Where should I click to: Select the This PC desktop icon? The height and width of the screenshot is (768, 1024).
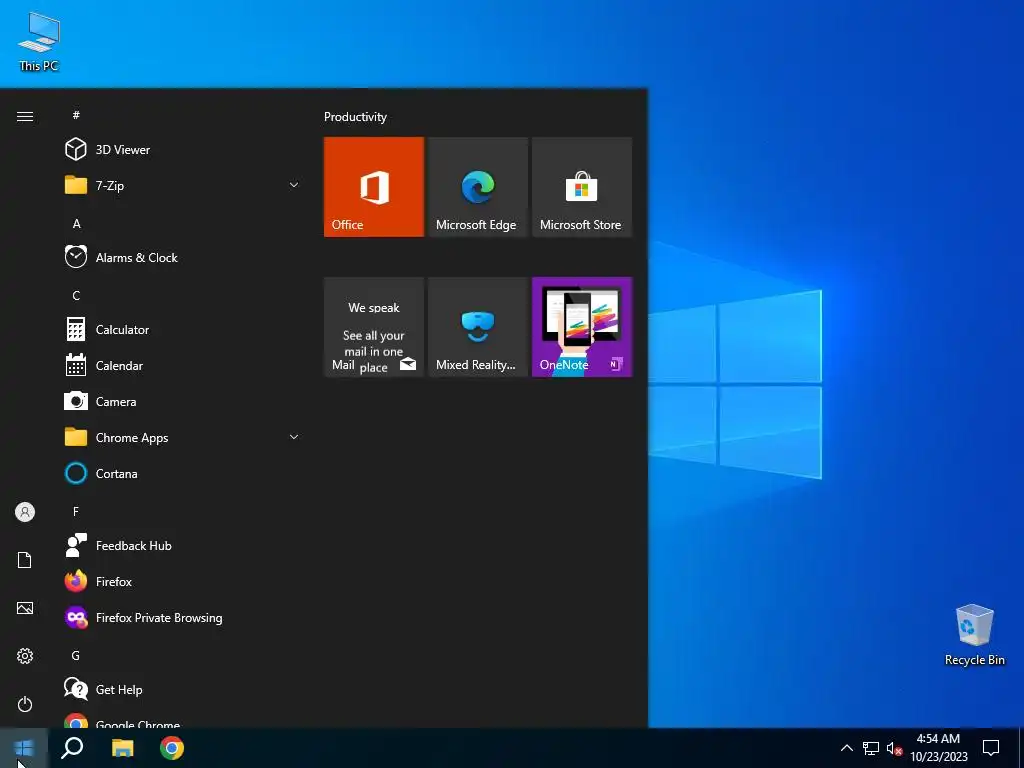point(39,41)
